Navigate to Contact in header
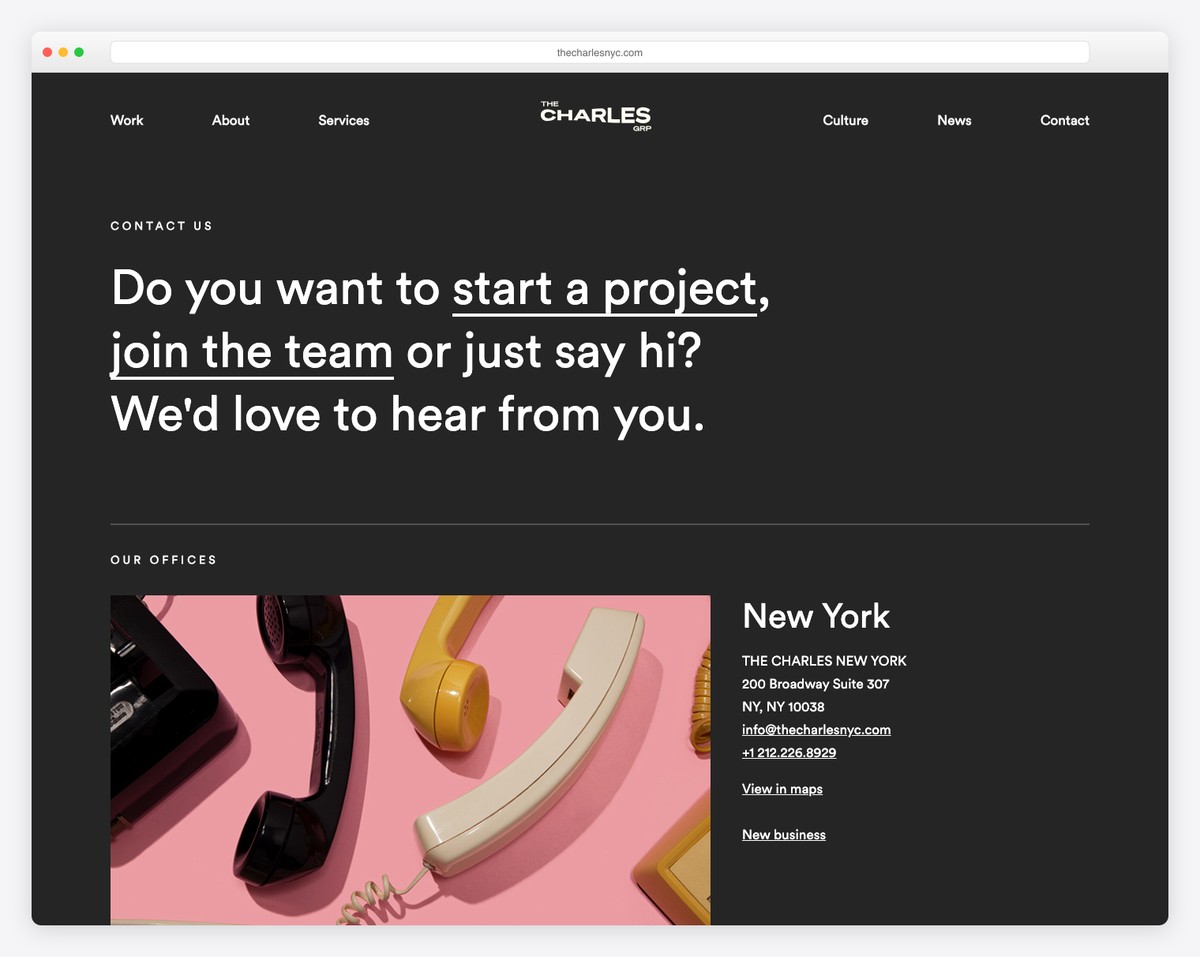 click(x=1065, y=120)
